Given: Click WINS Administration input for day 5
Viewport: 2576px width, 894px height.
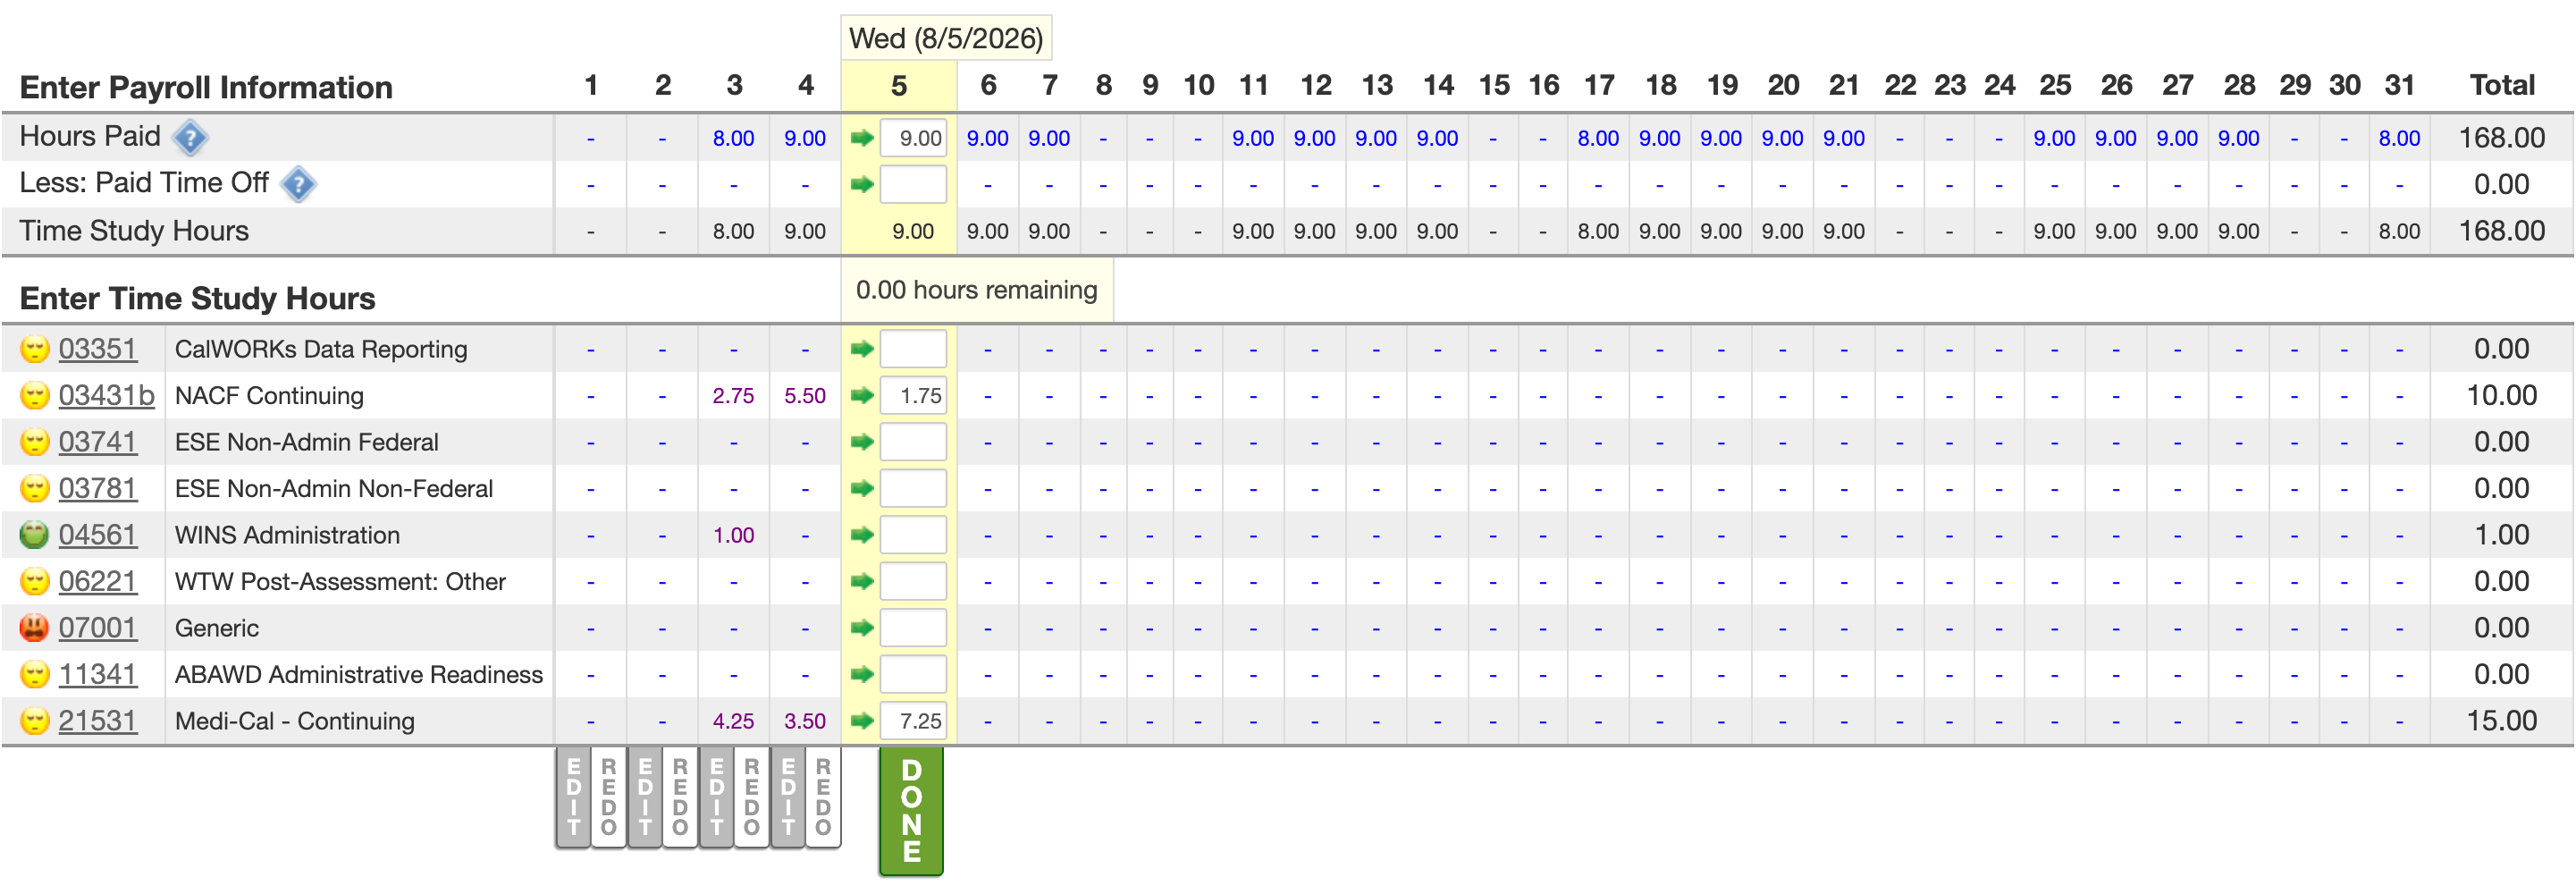Looking at the screenshot, I should pos(913,535).
